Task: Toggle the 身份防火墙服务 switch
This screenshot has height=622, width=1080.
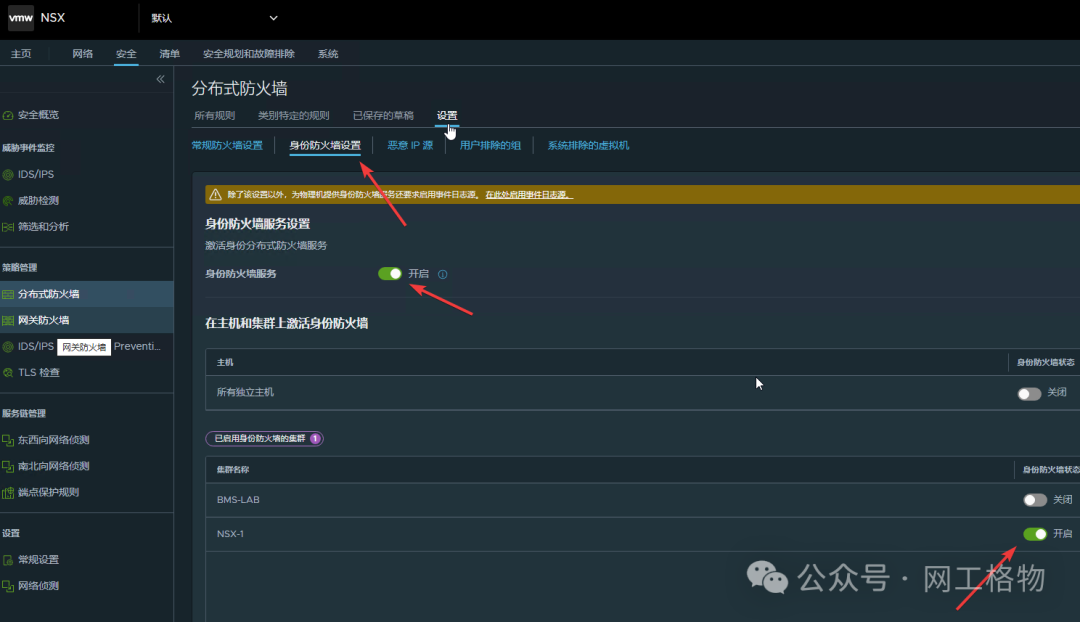Action: tap(390, 273)
